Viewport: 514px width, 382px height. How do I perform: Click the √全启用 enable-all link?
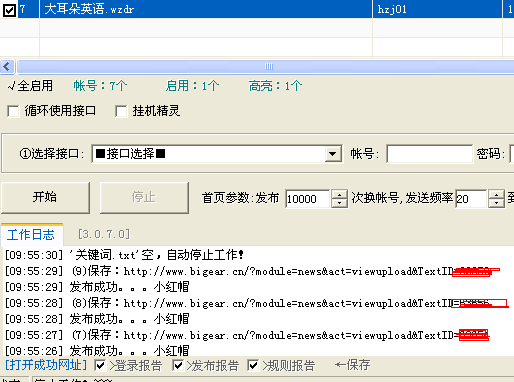click(x=30, y=86)
